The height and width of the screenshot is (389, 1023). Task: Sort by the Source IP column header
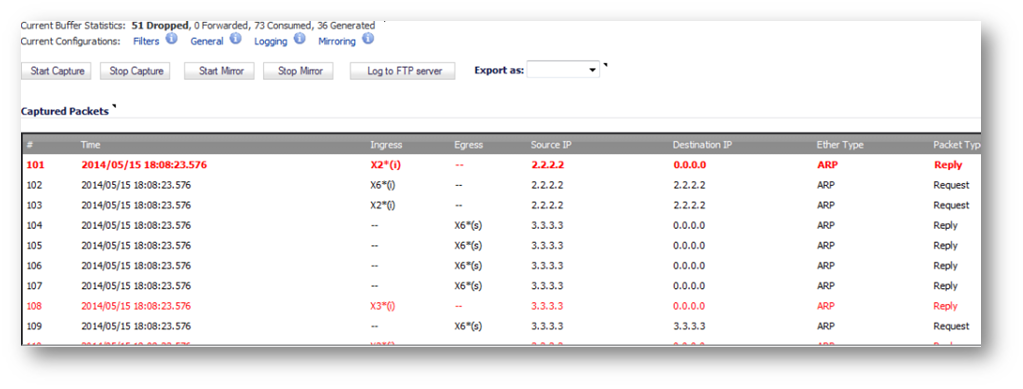(551, 144)
